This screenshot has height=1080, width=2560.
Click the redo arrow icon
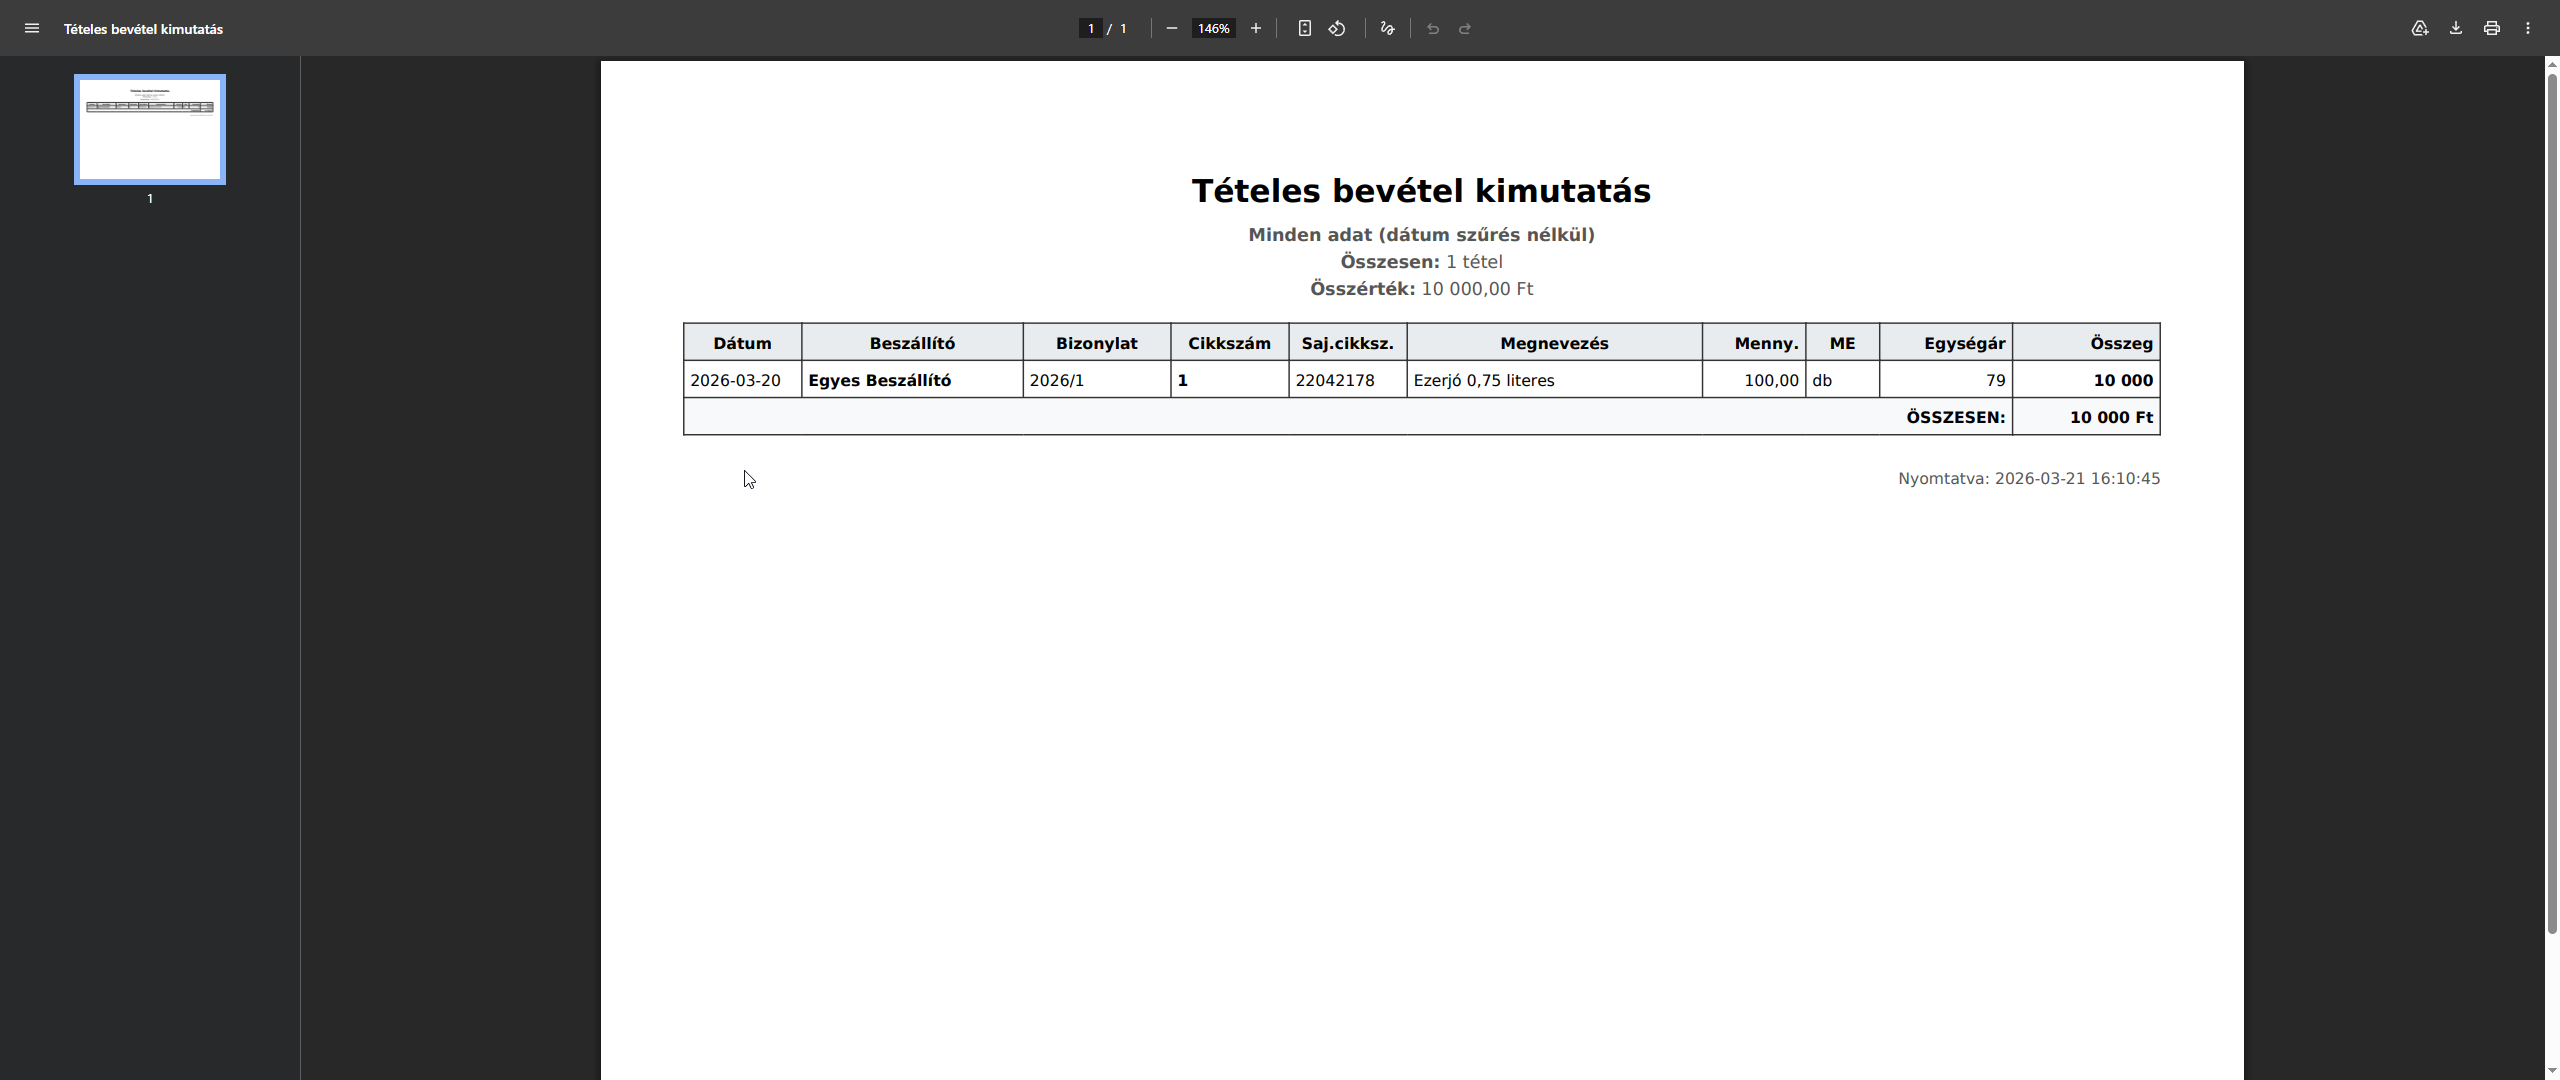point(1465,29)
